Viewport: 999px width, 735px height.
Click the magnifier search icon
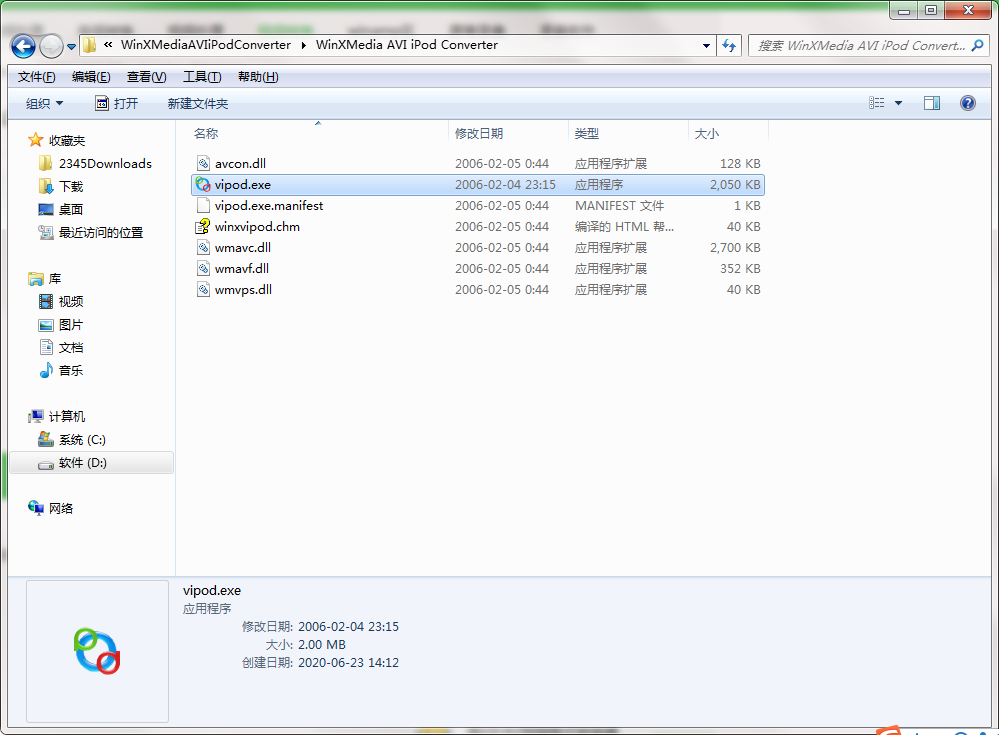tap(978, 45)
